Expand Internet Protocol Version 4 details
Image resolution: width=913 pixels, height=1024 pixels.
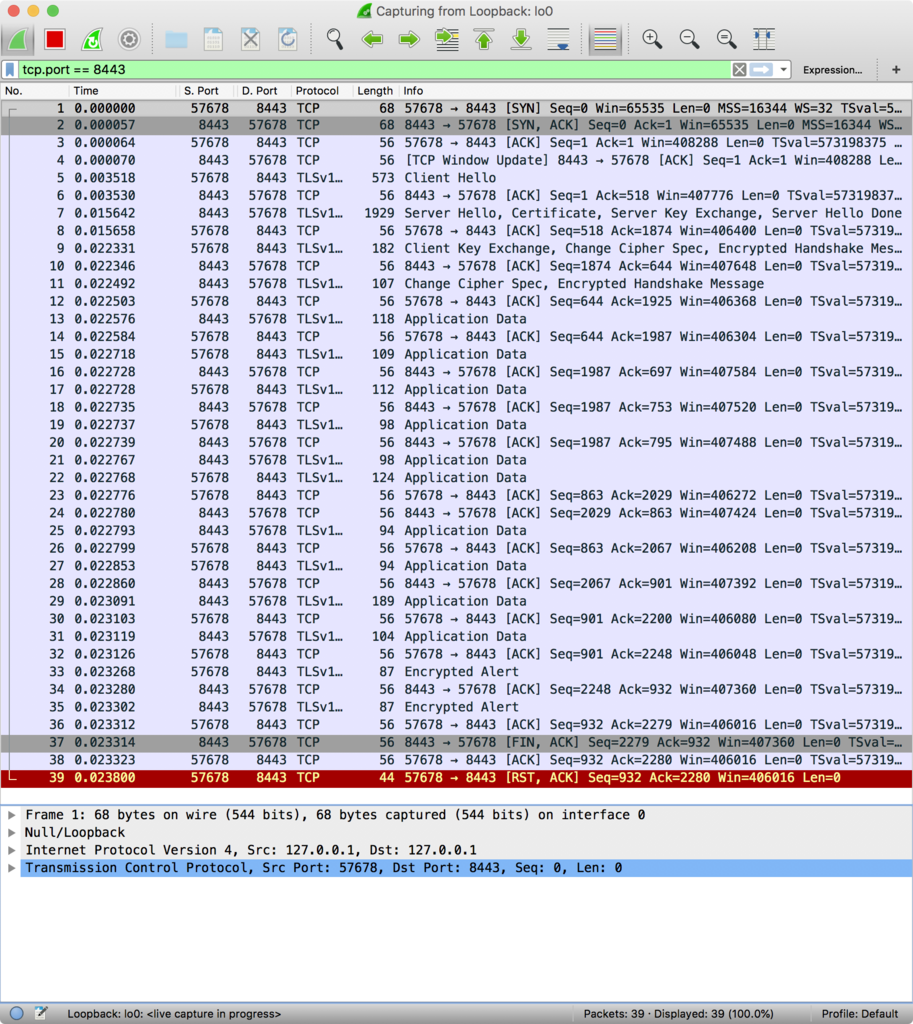point(12,850)
